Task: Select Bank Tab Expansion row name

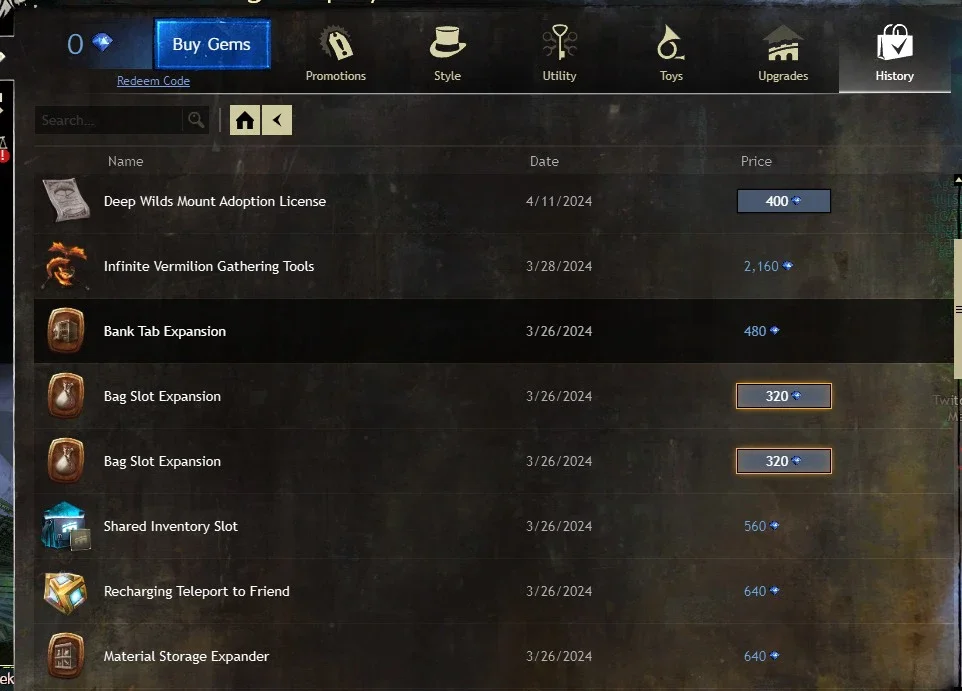Action: point(164,331)
